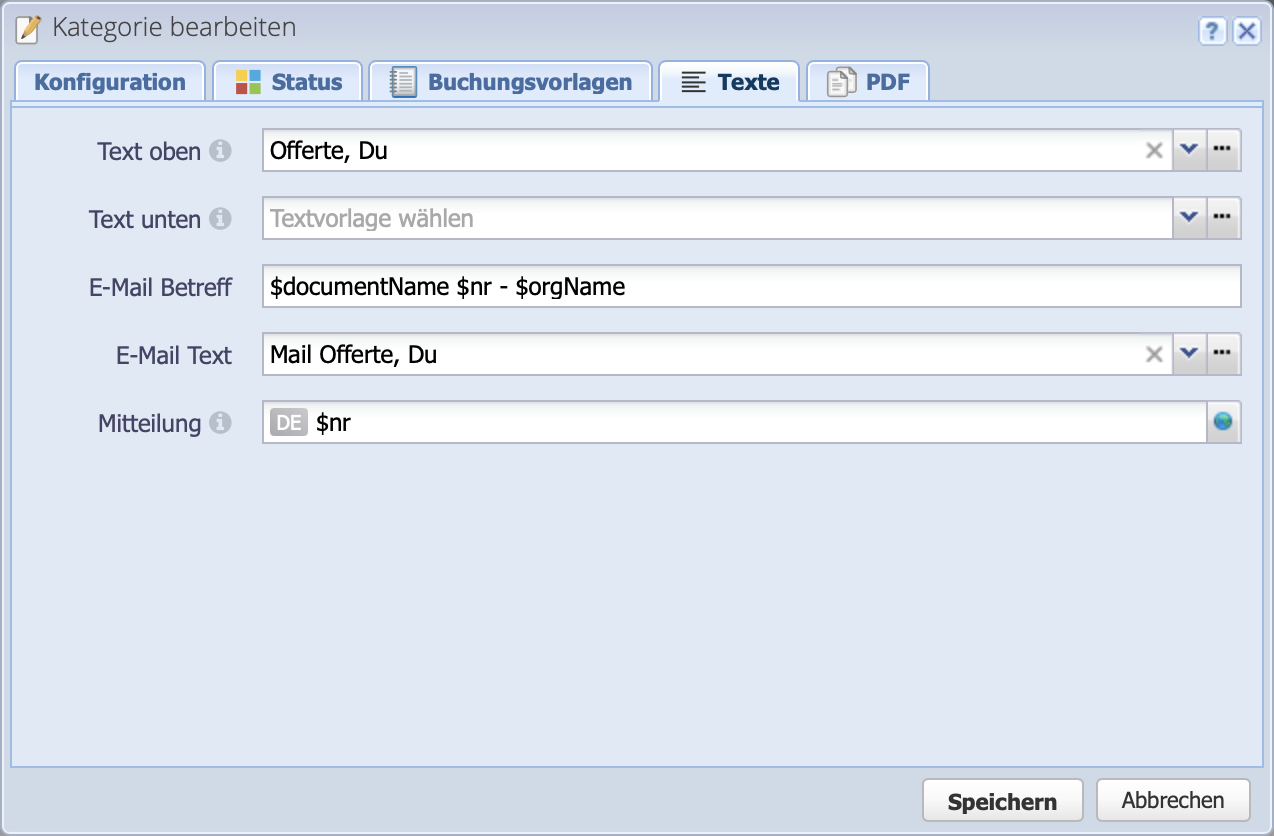Switch to the Konfiguration tab
Screen dimensions: 1274x836
tap(110, 82)
